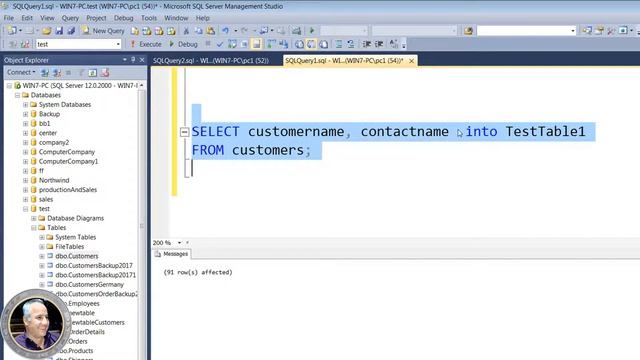This screenshot has width=640, height=360.
Task: Open the Query menu
Action: click(x=70, y=18)
